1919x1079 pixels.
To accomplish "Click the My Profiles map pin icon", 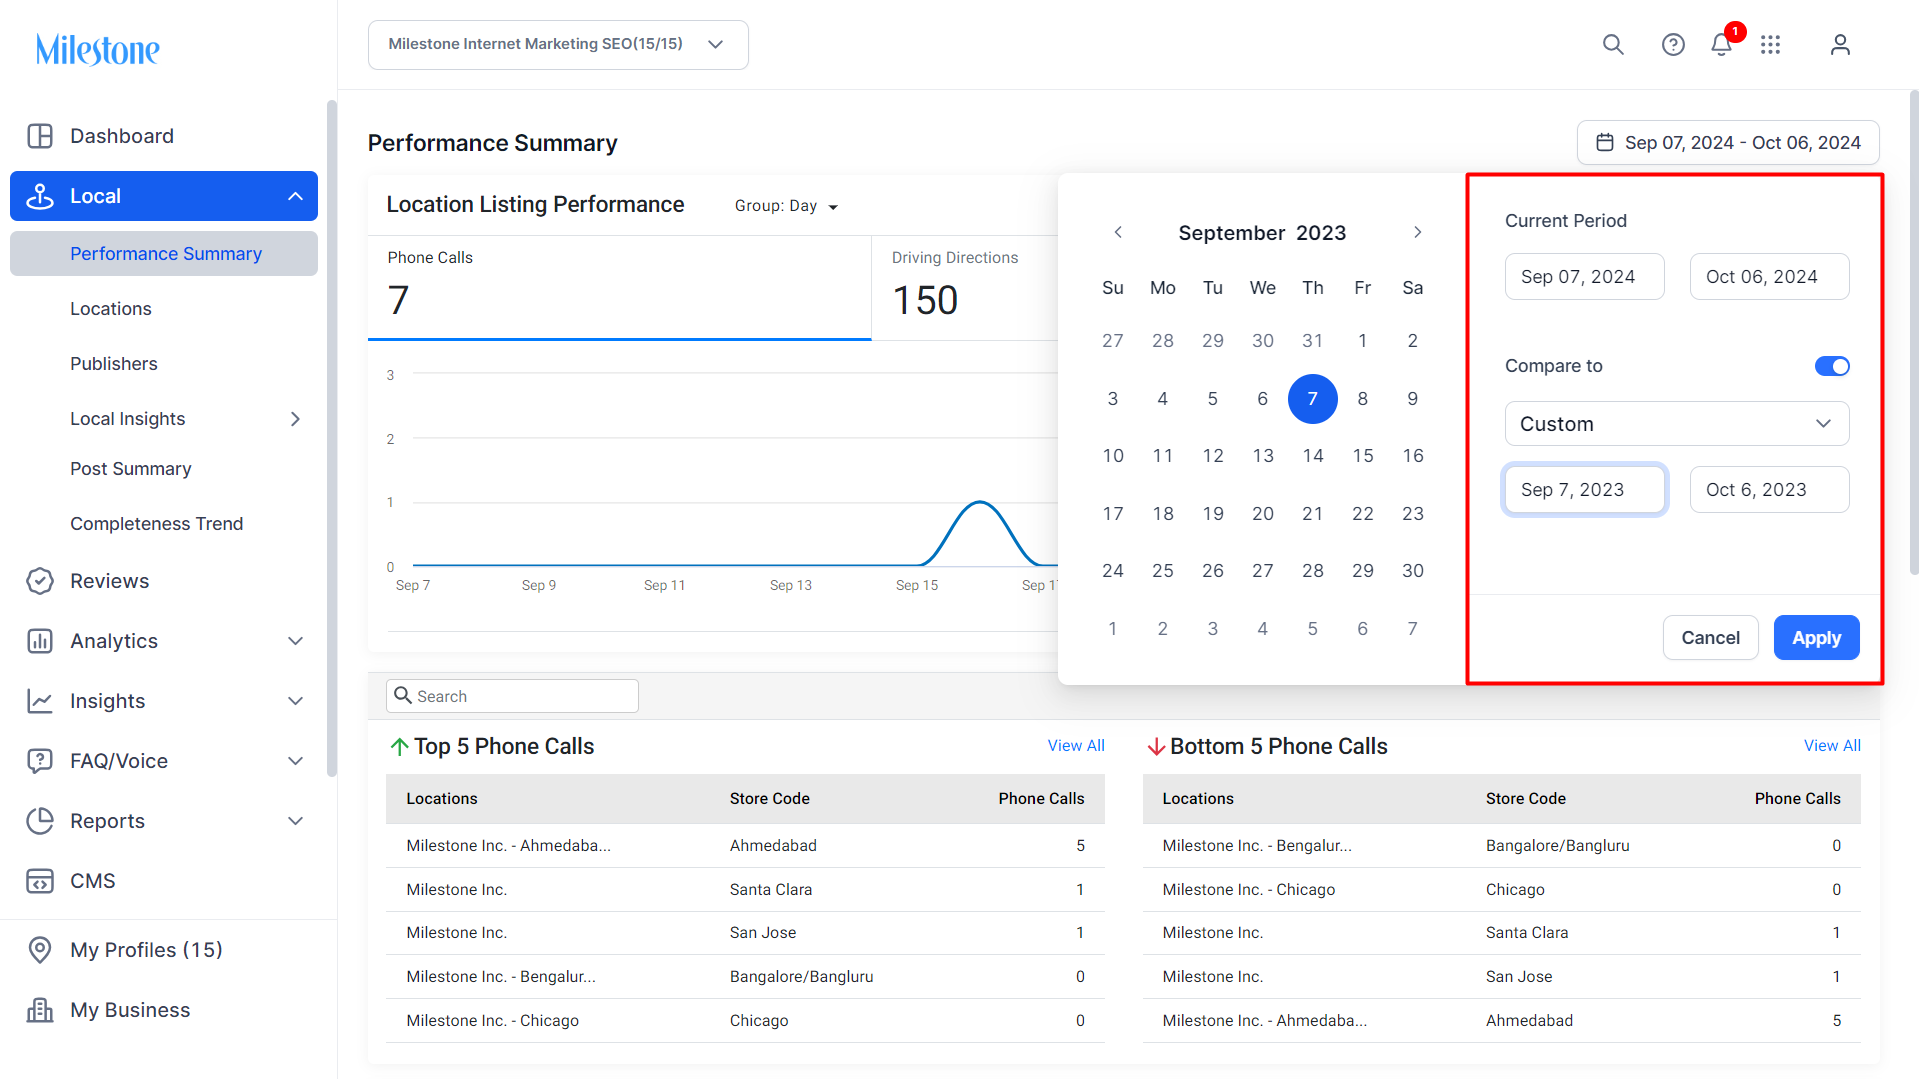I will 40,950.
